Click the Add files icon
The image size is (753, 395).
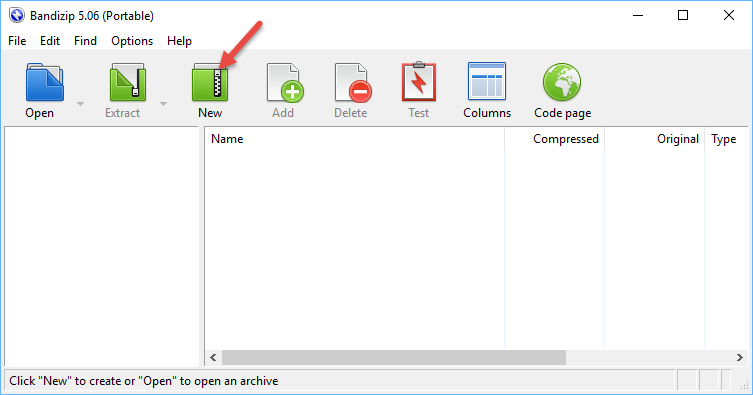click(285, 82)
